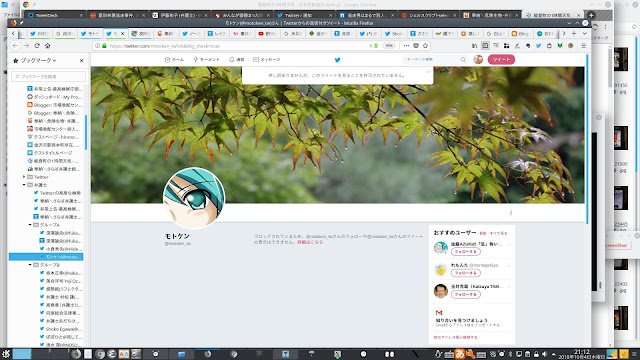Close the active Firefox tab
Viewport: 640px width, 360px height.
(x=122, y=33)
